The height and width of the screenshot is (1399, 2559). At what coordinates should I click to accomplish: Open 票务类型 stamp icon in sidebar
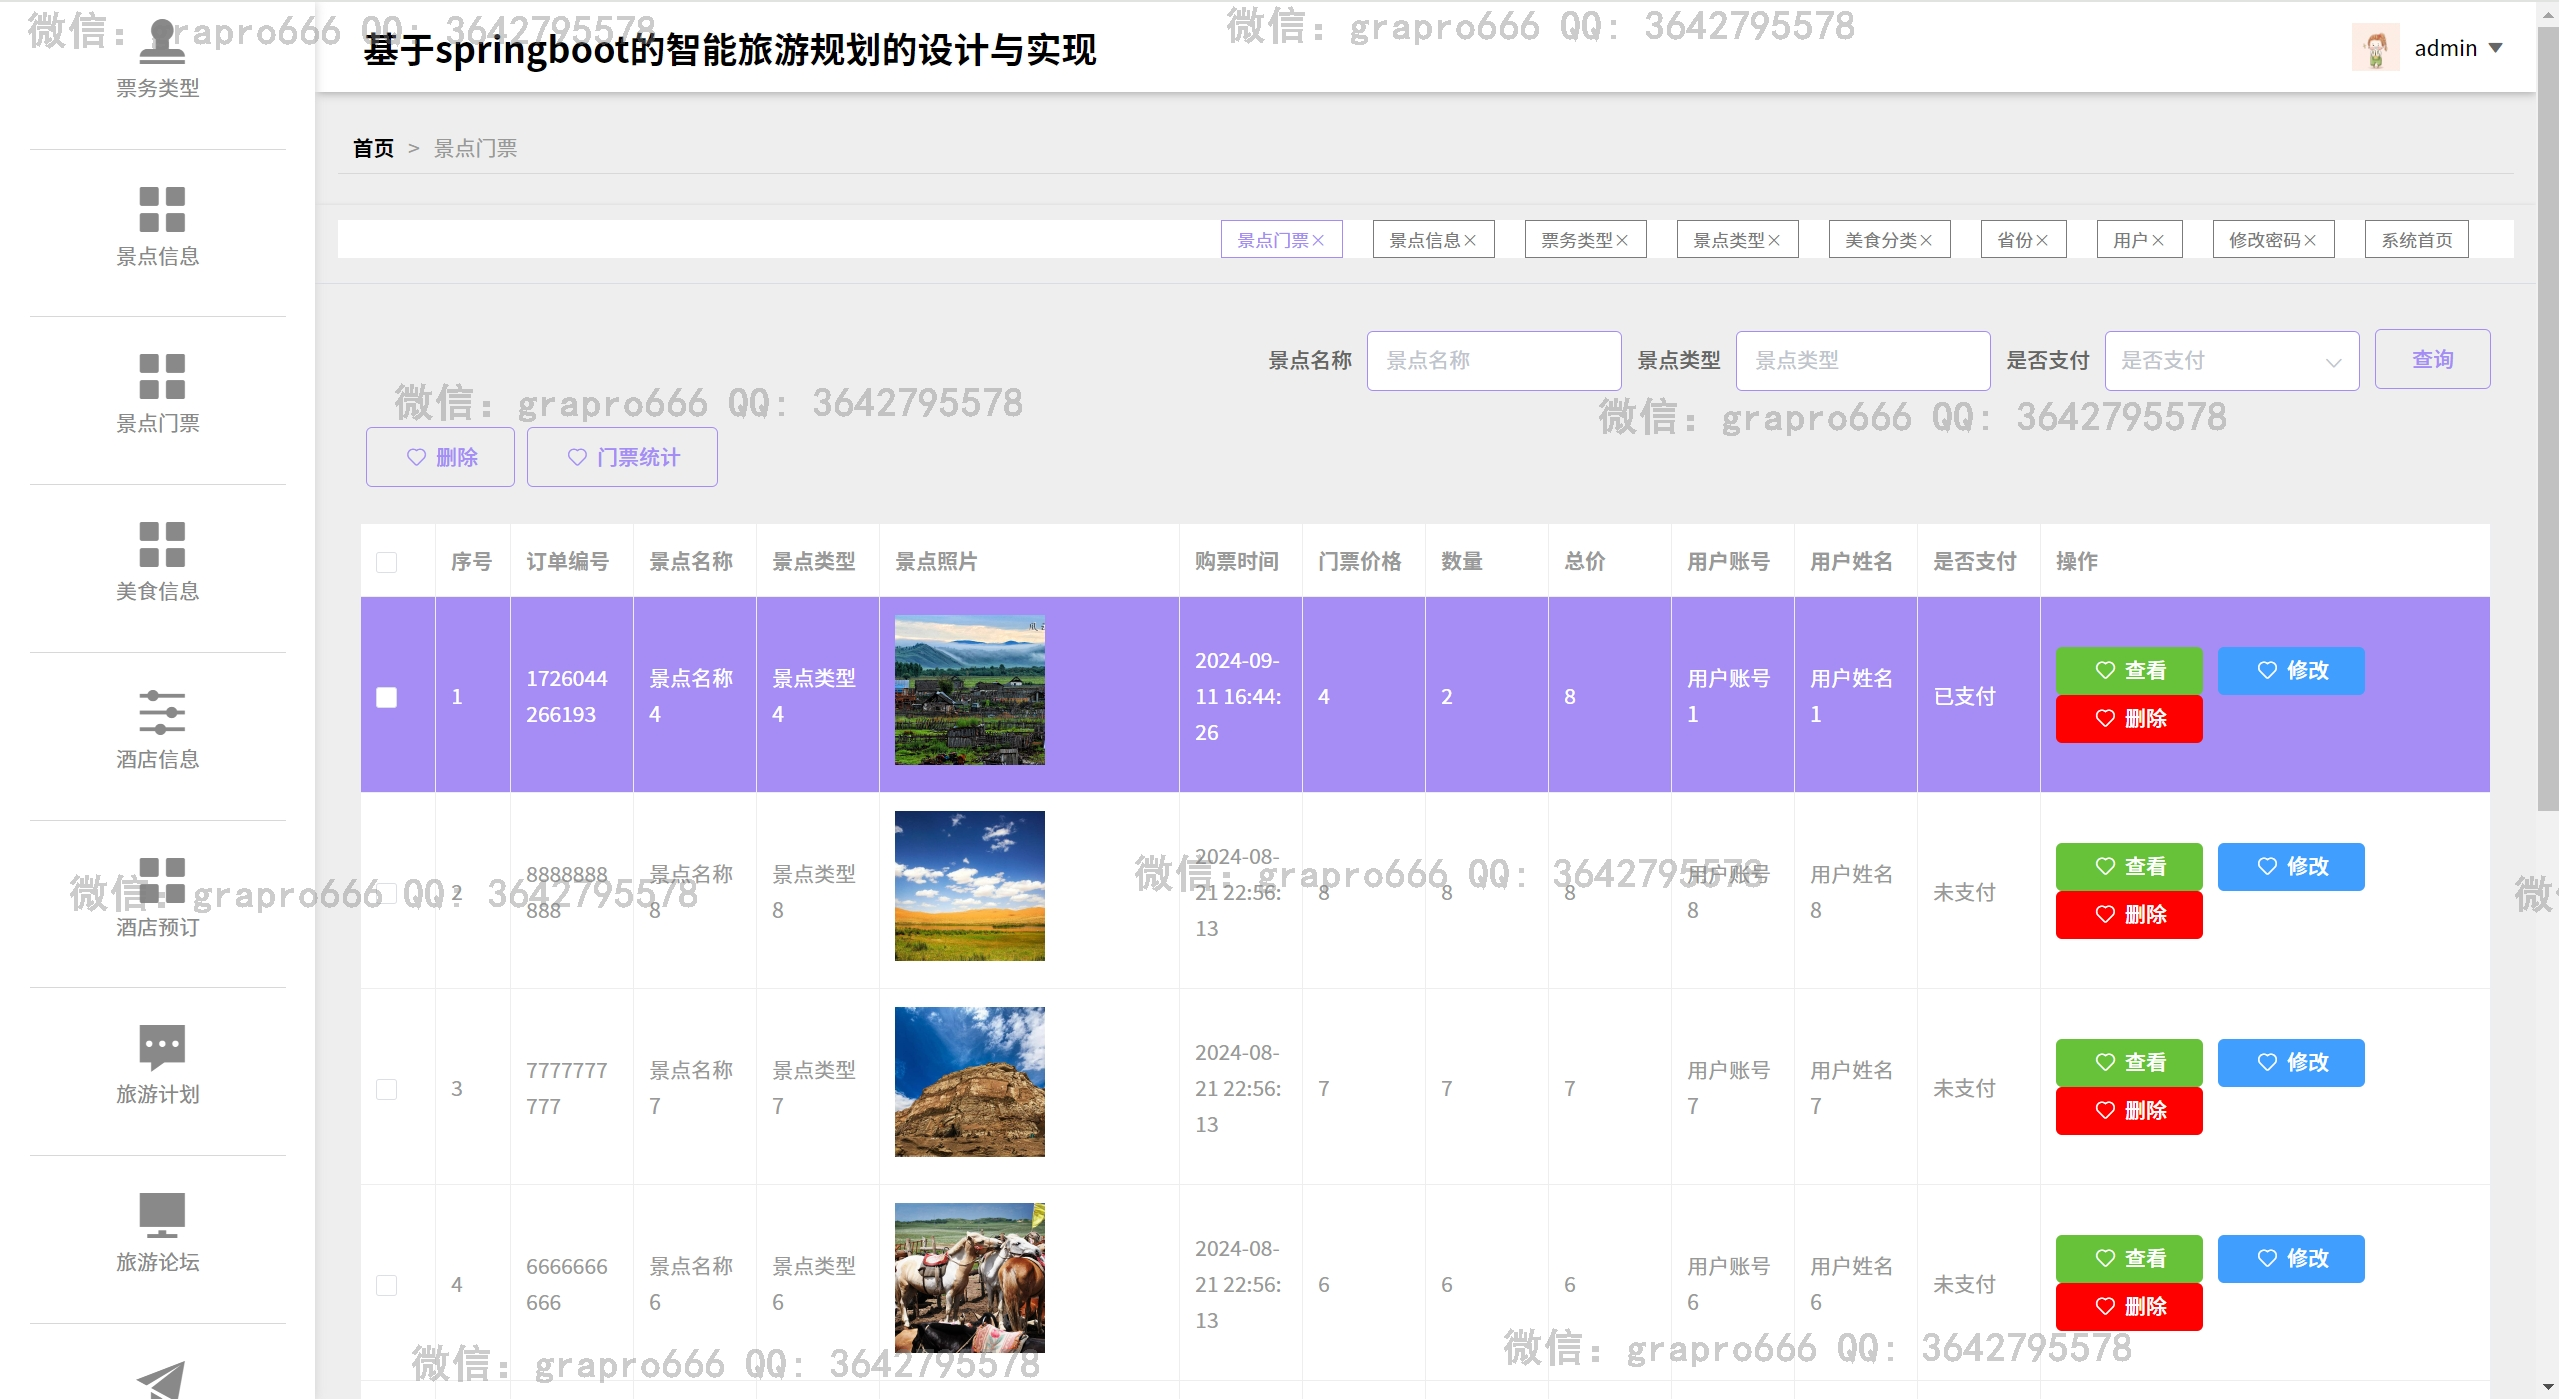click(x=162, y=42)
